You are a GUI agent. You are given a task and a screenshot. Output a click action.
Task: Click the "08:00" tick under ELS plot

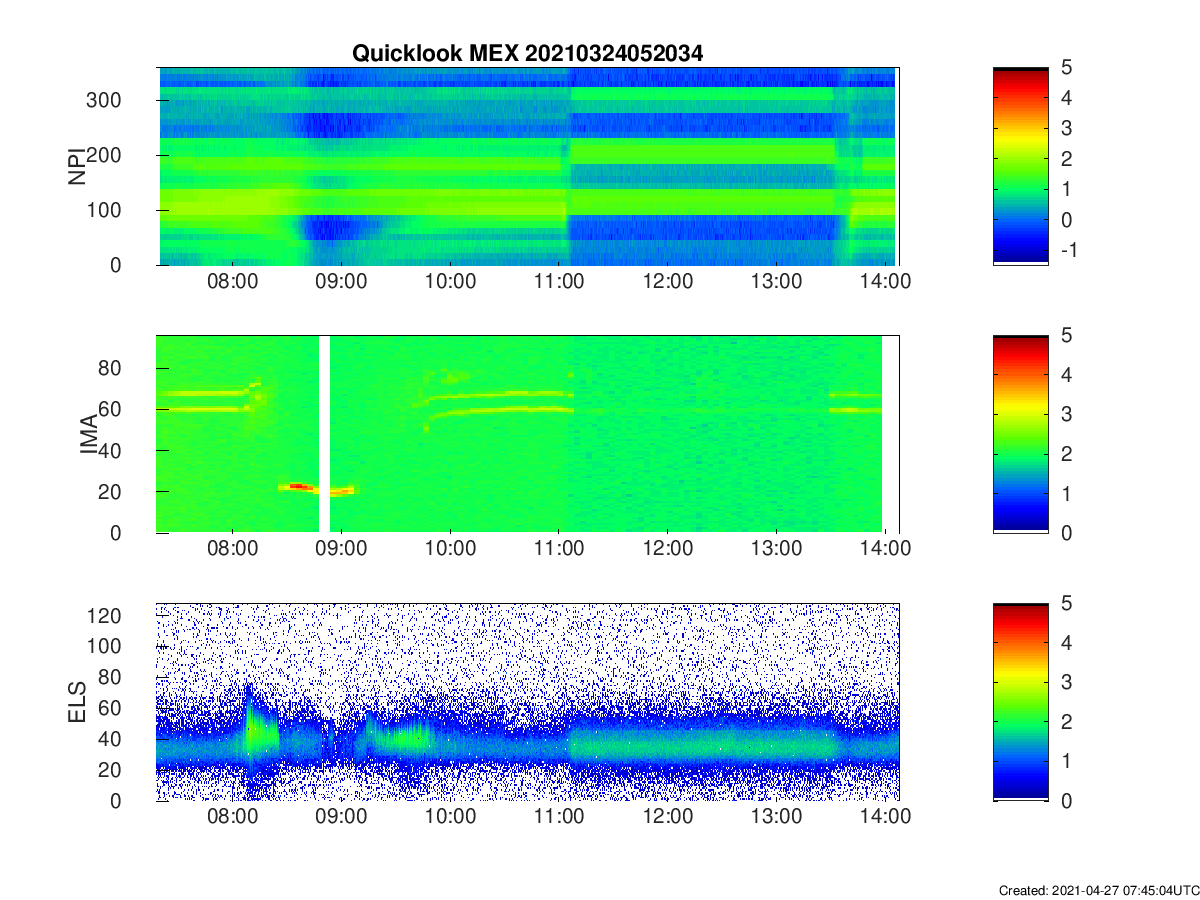[232, 819]
